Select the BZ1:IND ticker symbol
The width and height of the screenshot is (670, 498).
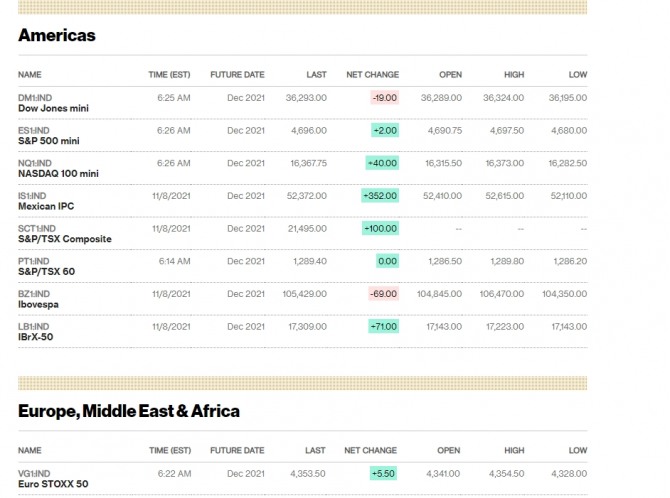tap(33, 294)
